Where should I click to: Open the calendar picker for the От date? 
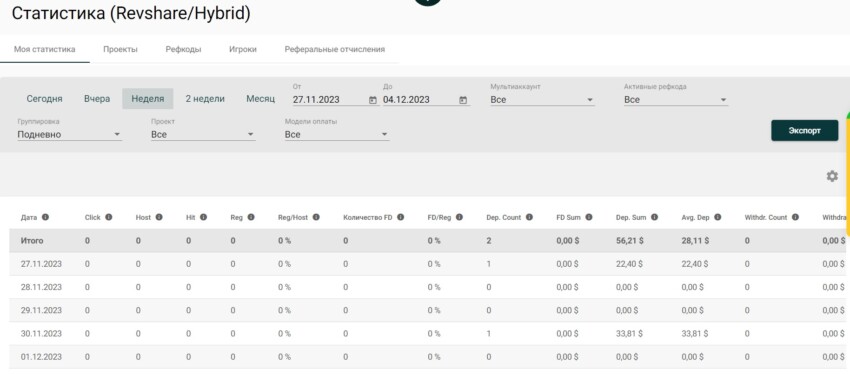[373, 100]
